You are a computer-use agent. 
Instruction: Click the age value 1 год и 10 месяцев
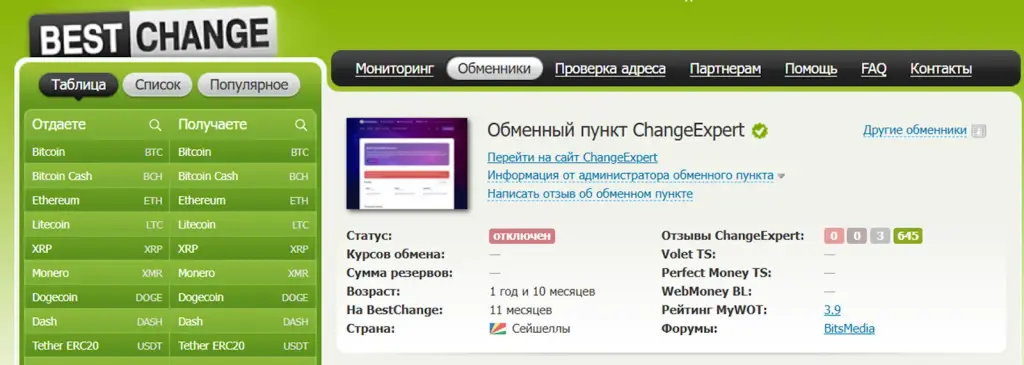point(542,291)
